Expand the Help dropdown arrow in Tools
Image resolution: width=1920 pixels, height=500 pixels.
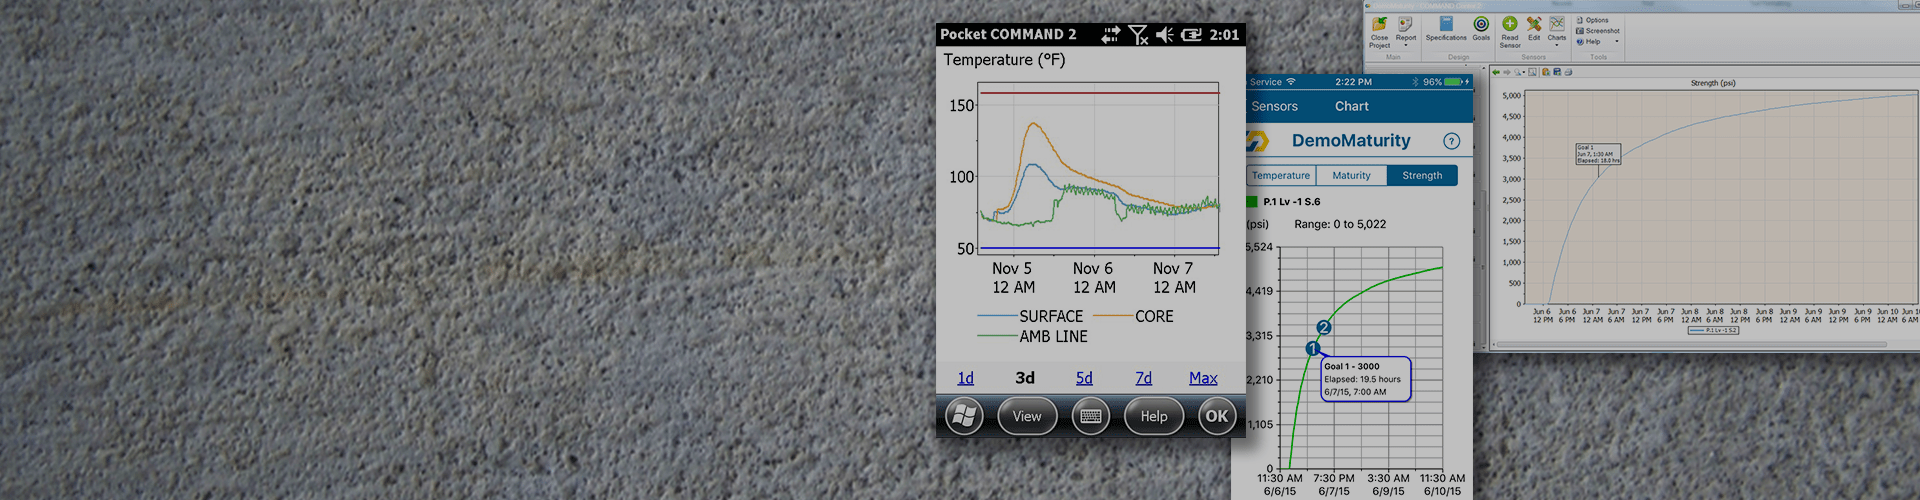1617,42
